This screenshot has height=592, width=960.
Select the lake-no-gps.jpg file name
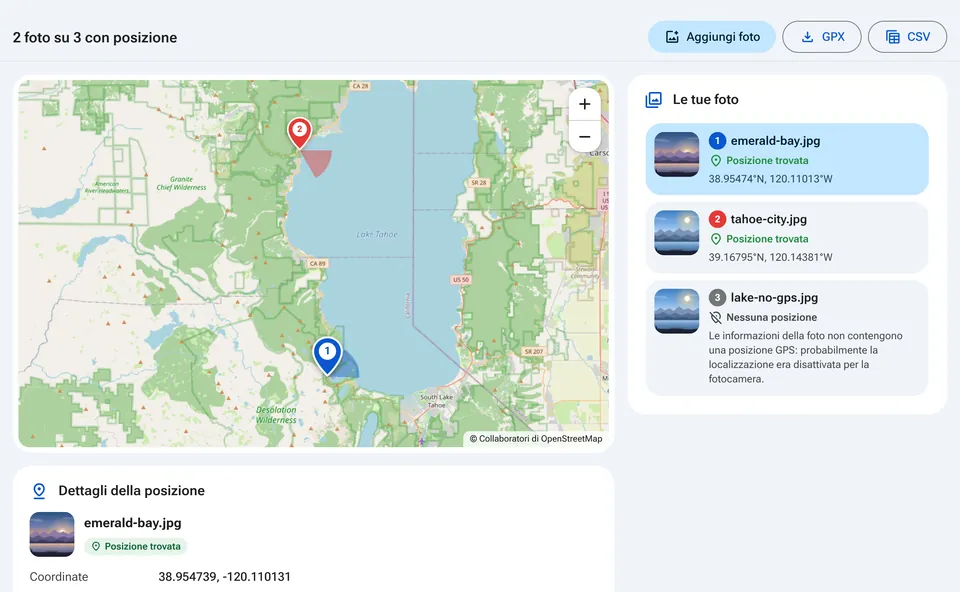pos(774,298)
